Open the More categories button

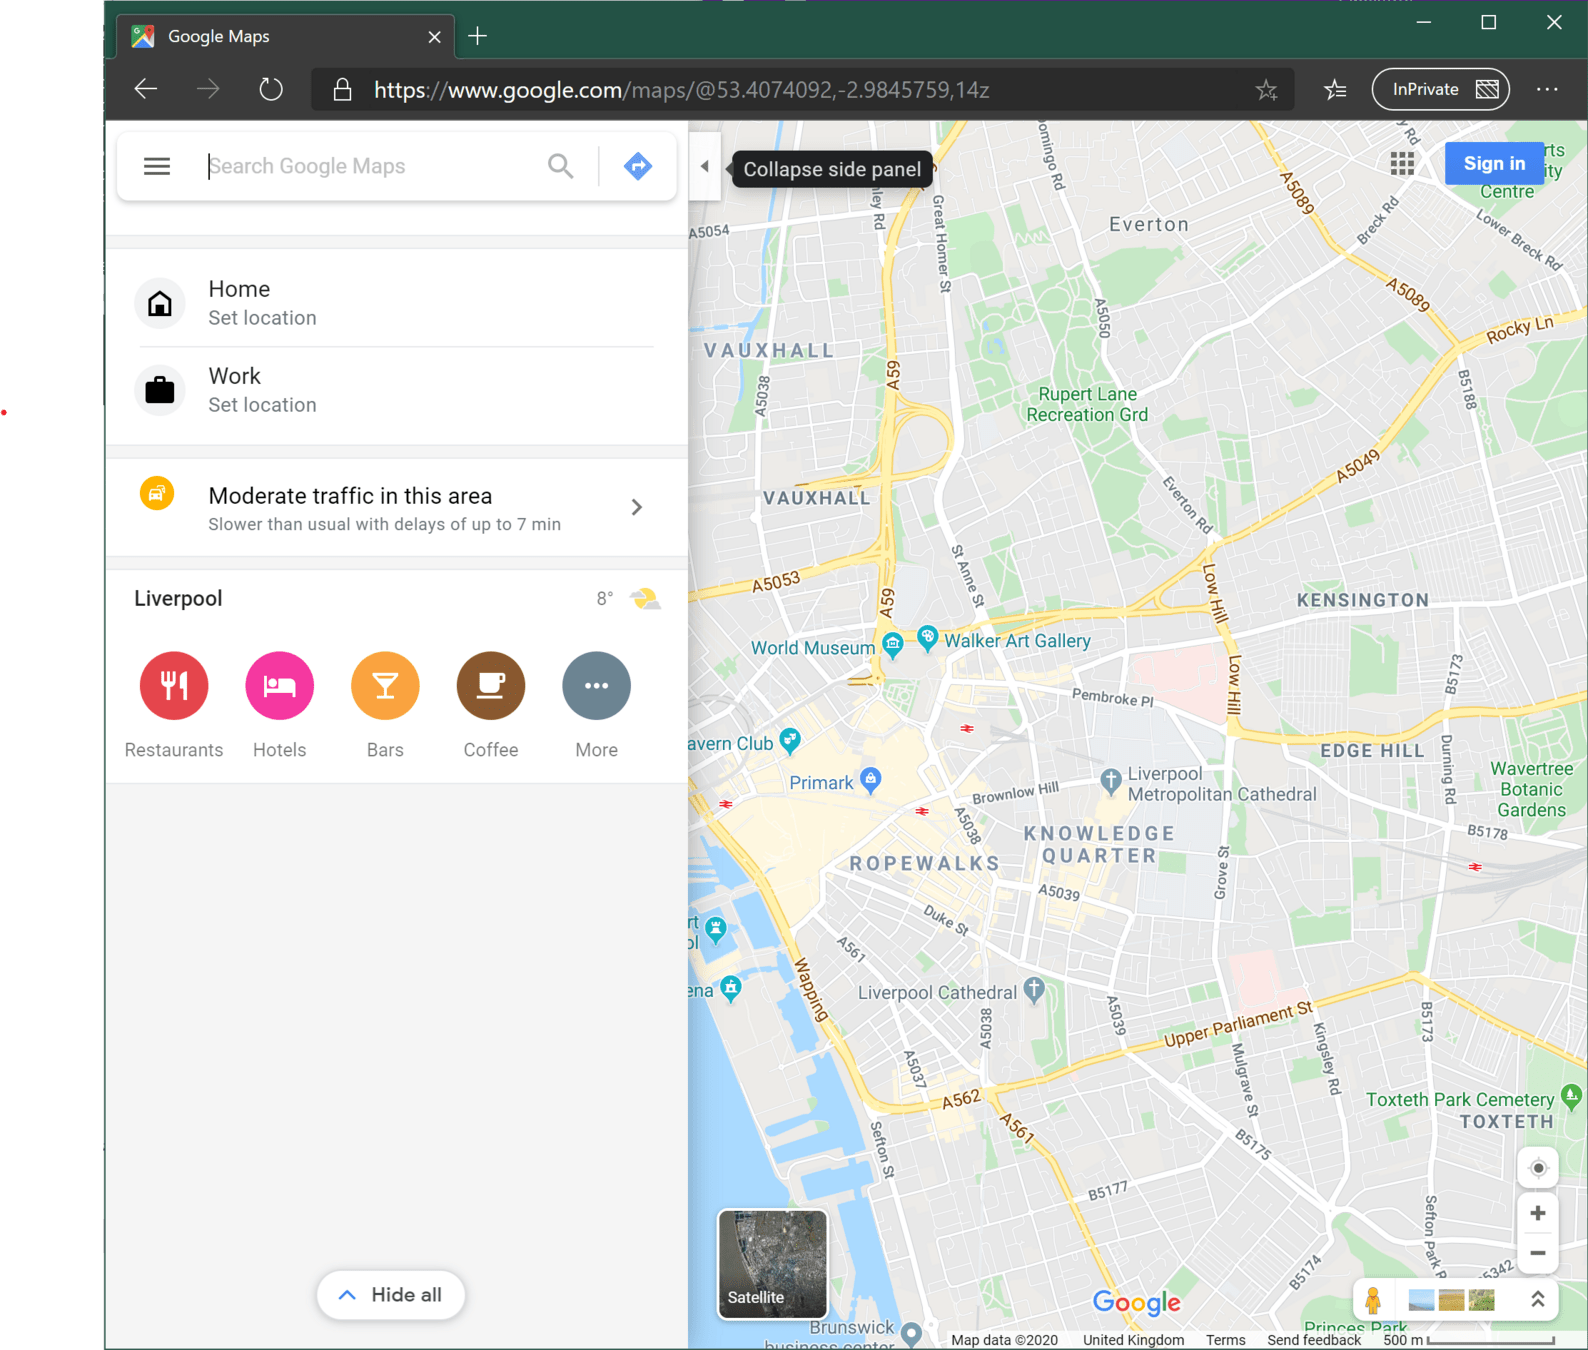tap(597, 705)
